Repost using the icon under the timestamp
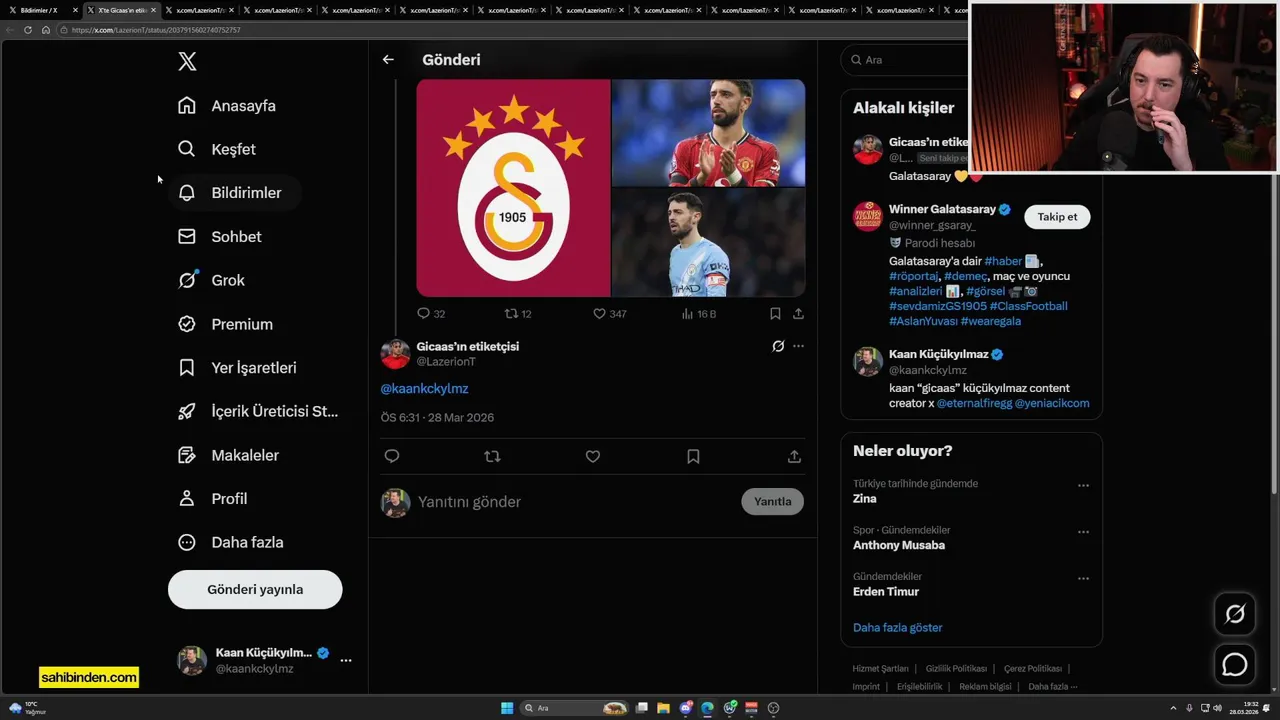This screenshot has width=1280, height=720. [x=492, y=456]
